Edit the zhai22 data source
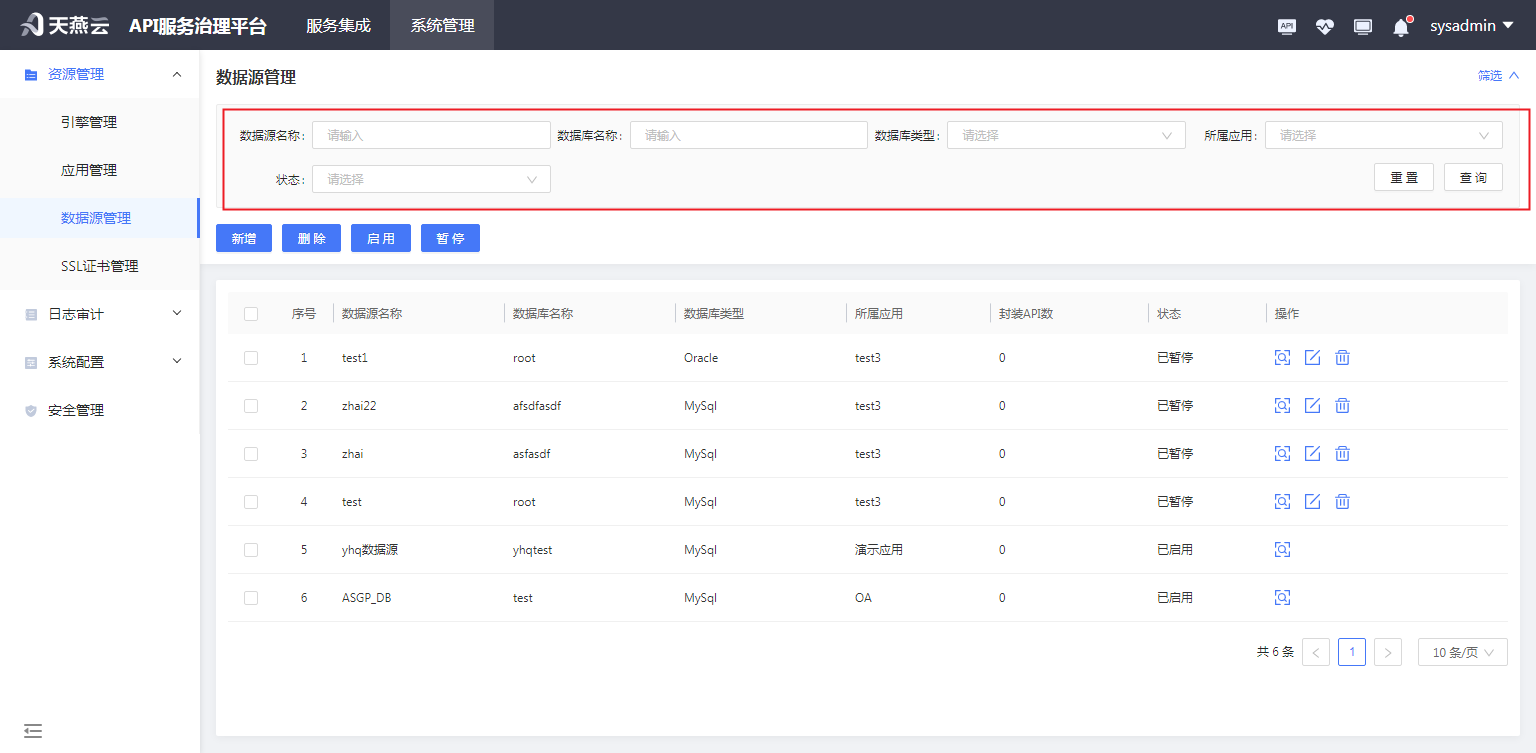 1312,405
